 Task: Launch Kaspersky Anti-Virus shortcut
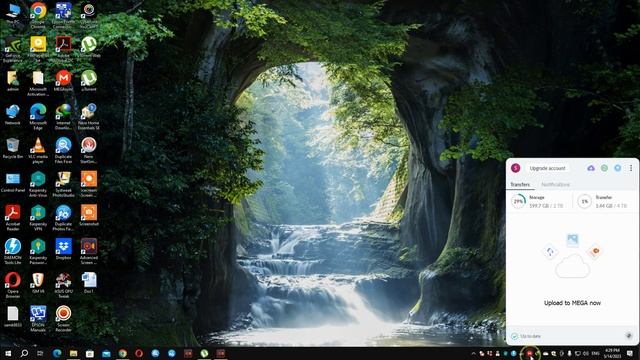pos(38,184)
